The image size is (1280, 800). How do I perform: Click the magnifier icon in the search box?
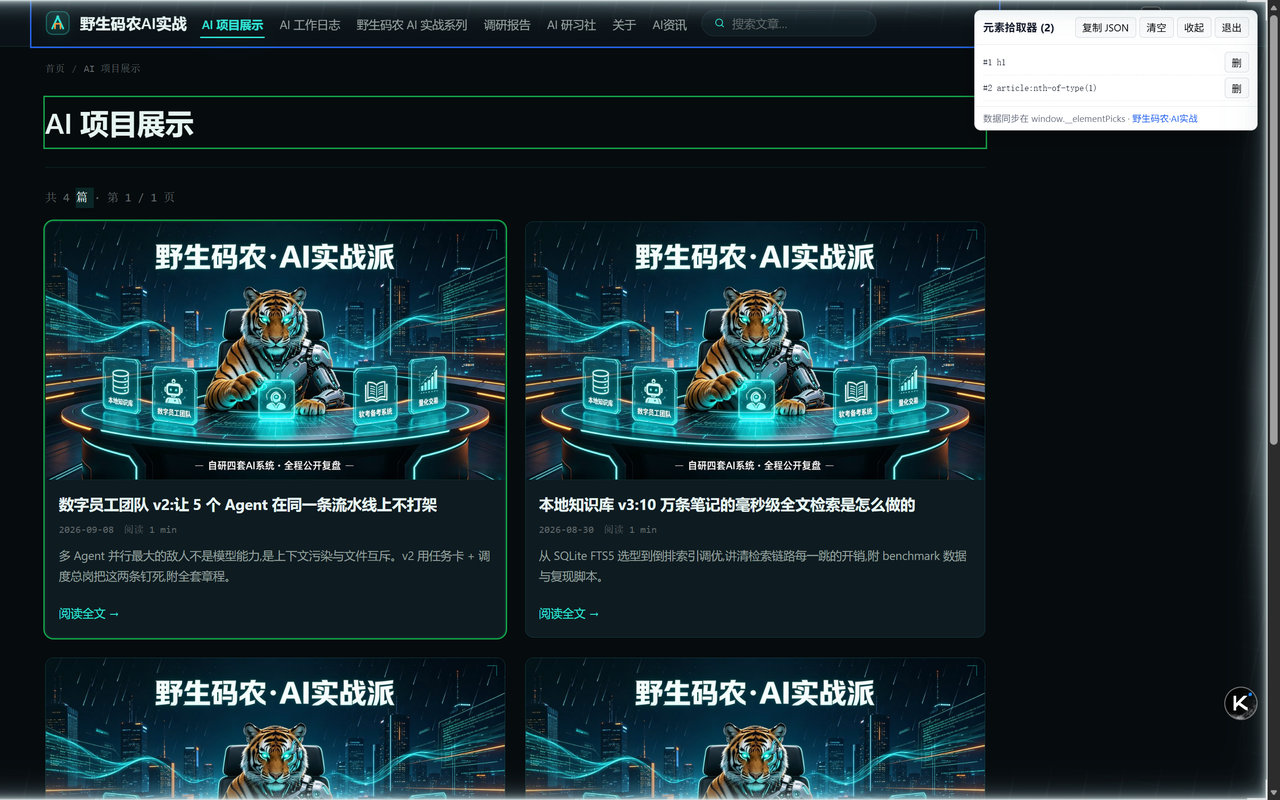click(719, 23)
